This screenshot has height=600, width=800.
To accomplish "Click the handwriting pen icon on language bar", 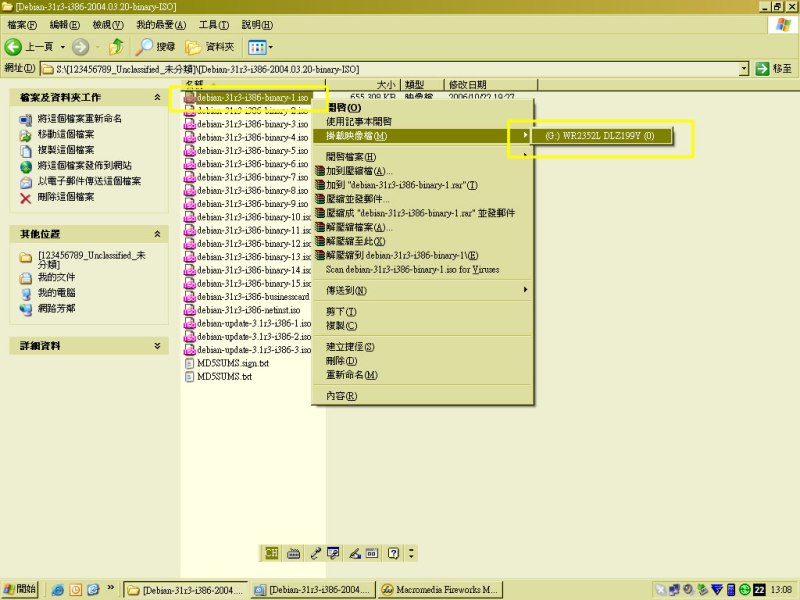I will point(355,553).
